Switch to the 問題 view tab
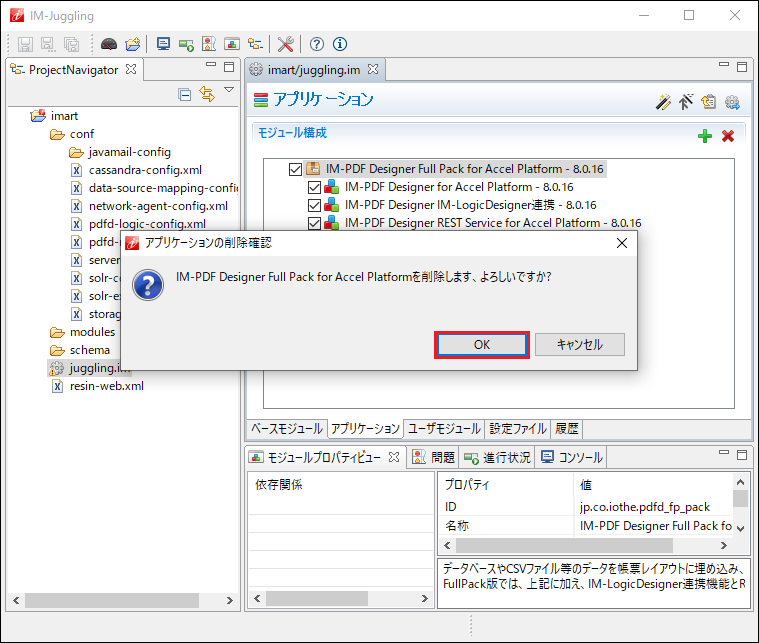Screen dimensions: 759x643 pos(433,457)
